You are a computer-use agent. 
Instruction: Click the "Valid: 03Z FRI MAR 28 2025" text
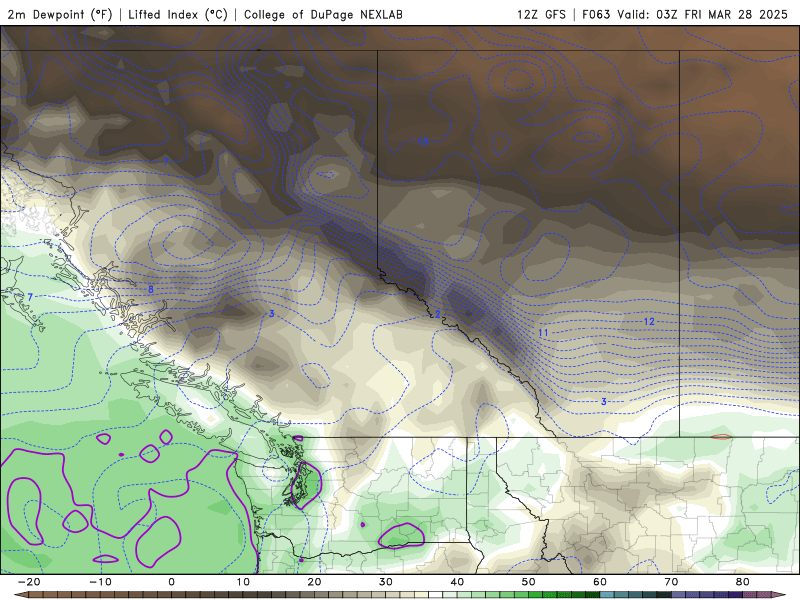(703, 14)
